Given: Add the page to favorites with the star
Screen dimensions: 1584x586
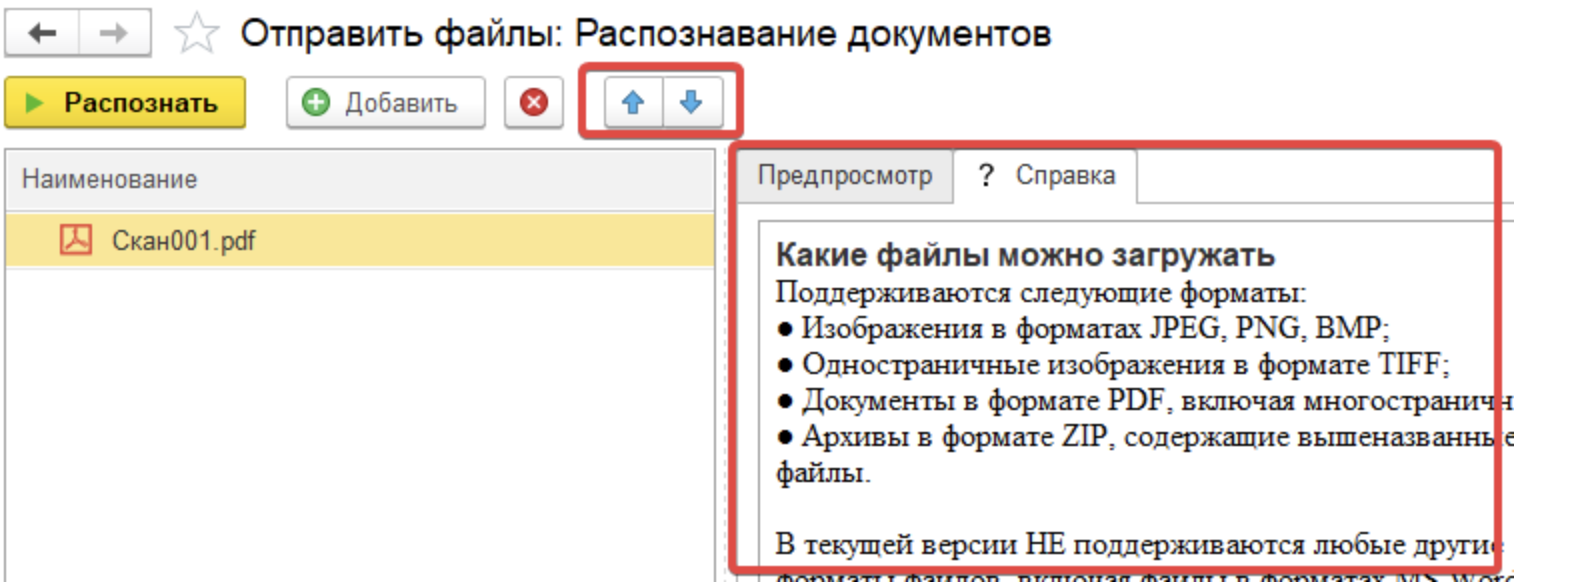Looking at the screenshot, I should point(196,34).
